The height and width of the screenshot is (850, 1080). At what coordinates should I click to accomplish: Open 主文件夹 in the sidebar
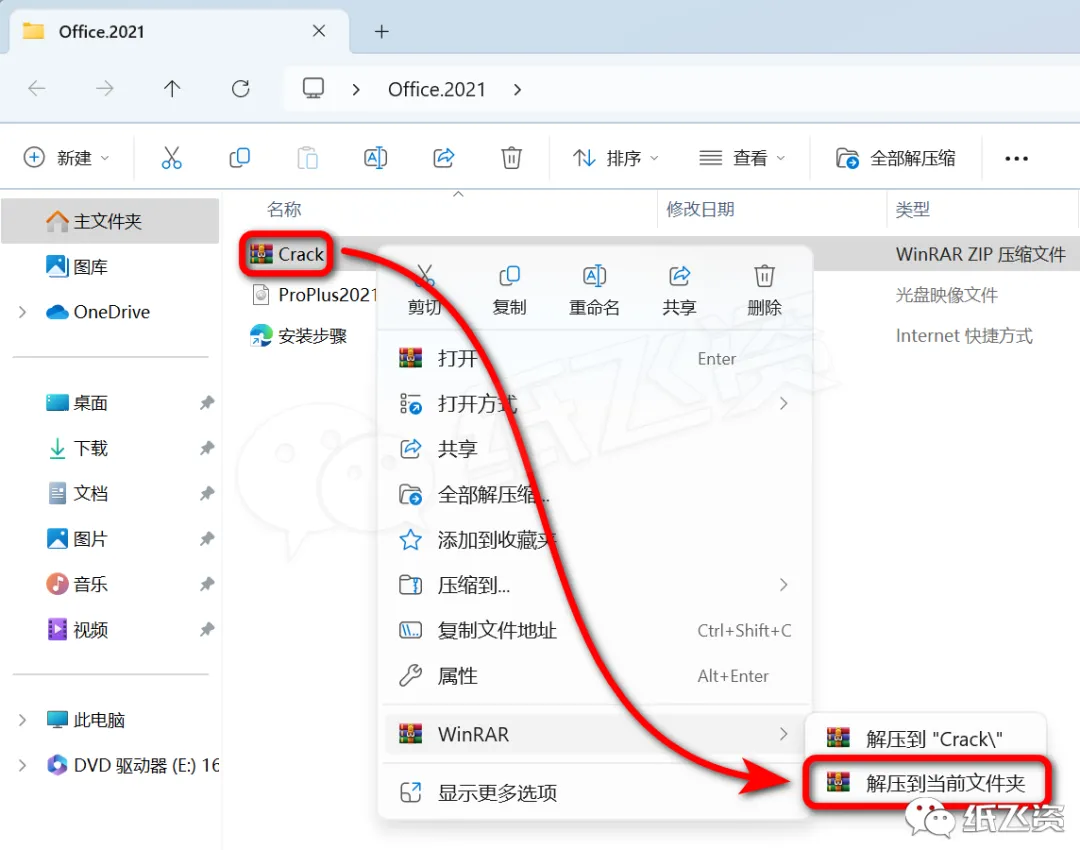(110, 221)
